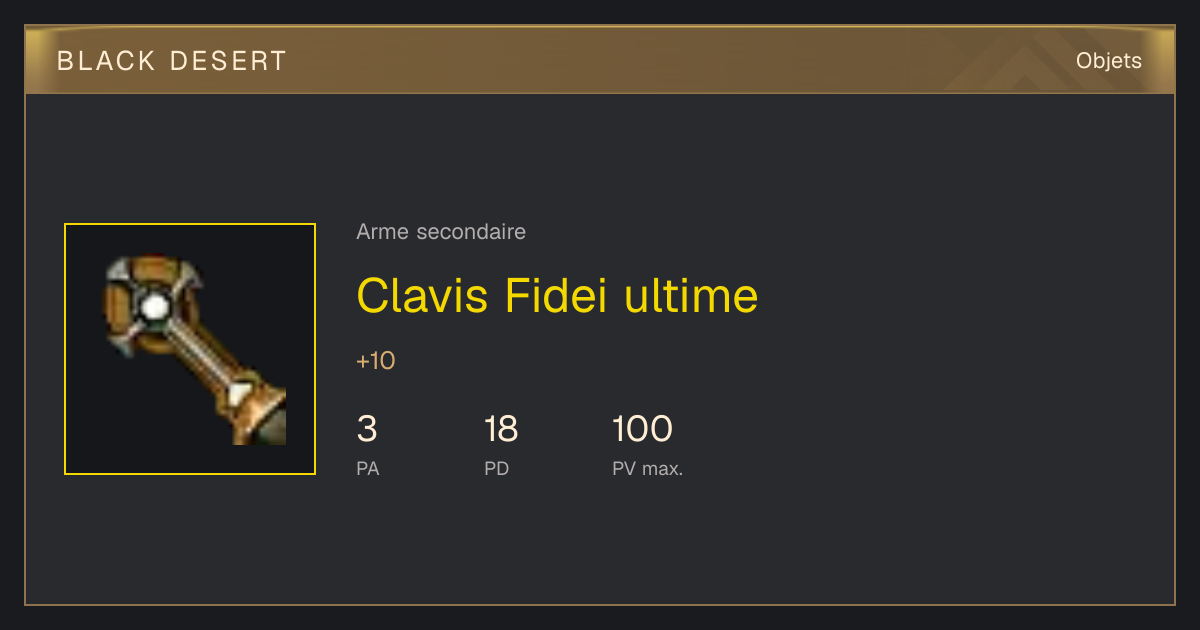The height and width of the screenshot is (630, 1200).
Task: Select the PA stat label
Action: (x=368, y=469)
